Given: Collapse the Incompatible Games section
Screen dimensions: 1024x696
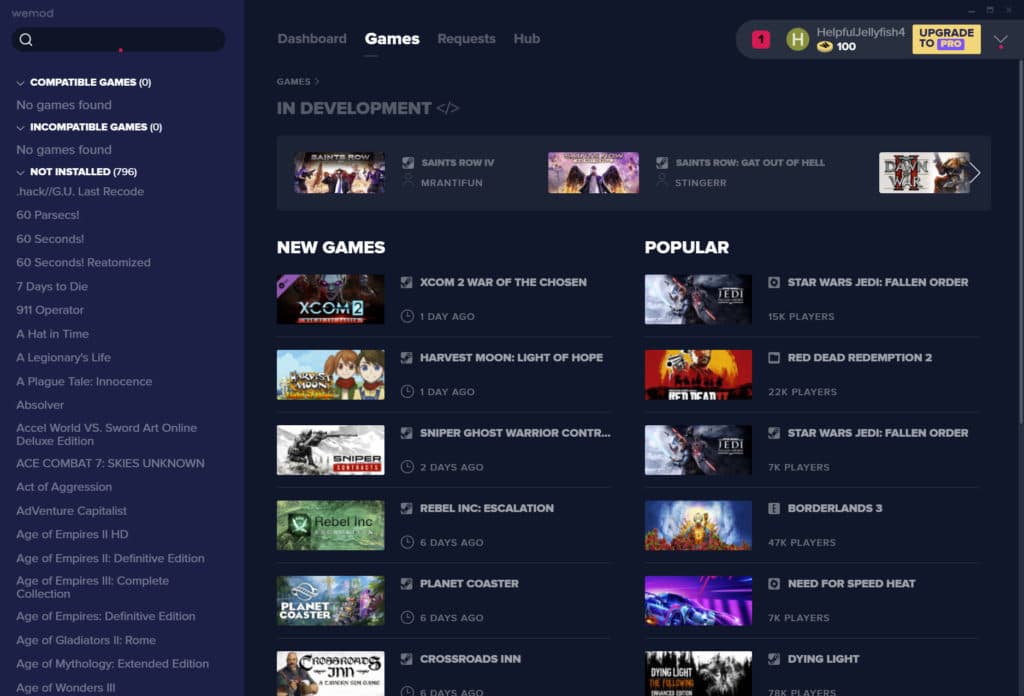Looking at the screenshot, I should coord(20,128).
